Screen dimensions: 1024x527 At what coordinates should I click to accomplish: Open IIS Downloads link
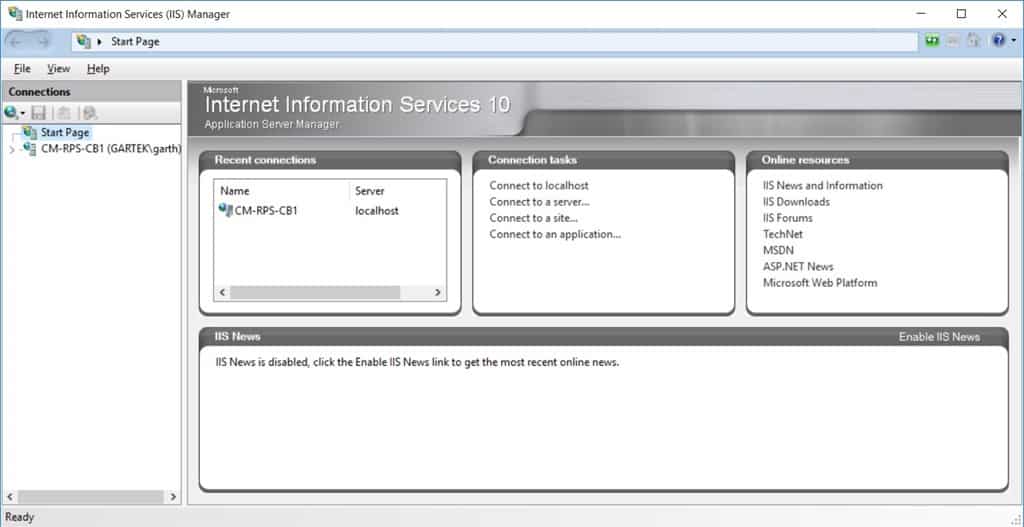796,202
